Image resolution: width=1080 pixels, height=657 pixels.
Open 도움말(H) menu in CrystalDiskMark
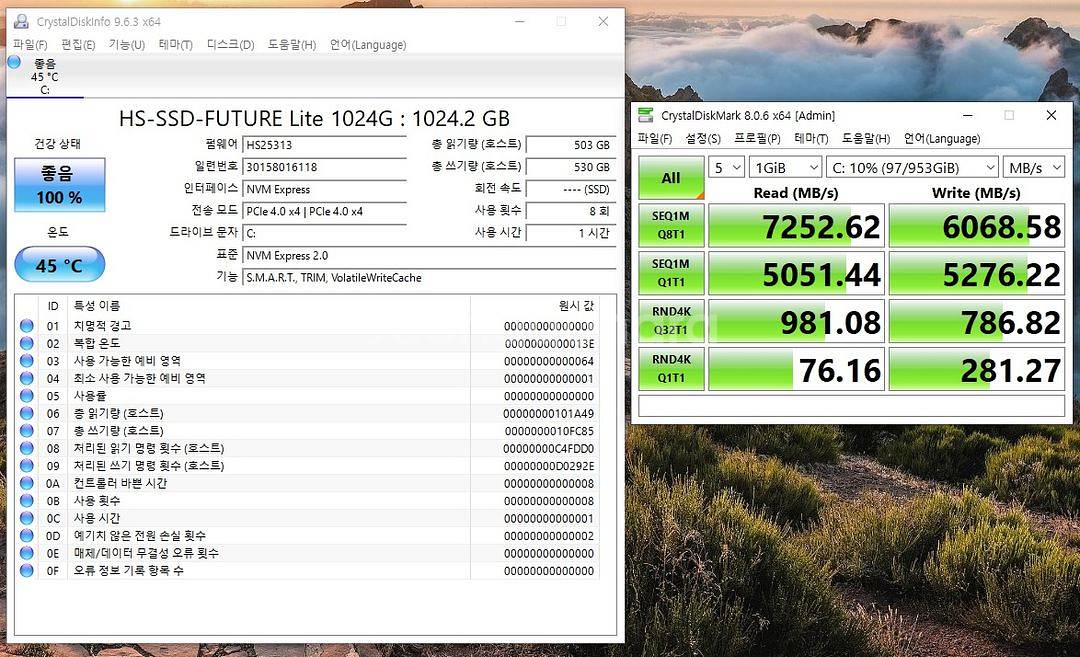(x=866, y=138)
